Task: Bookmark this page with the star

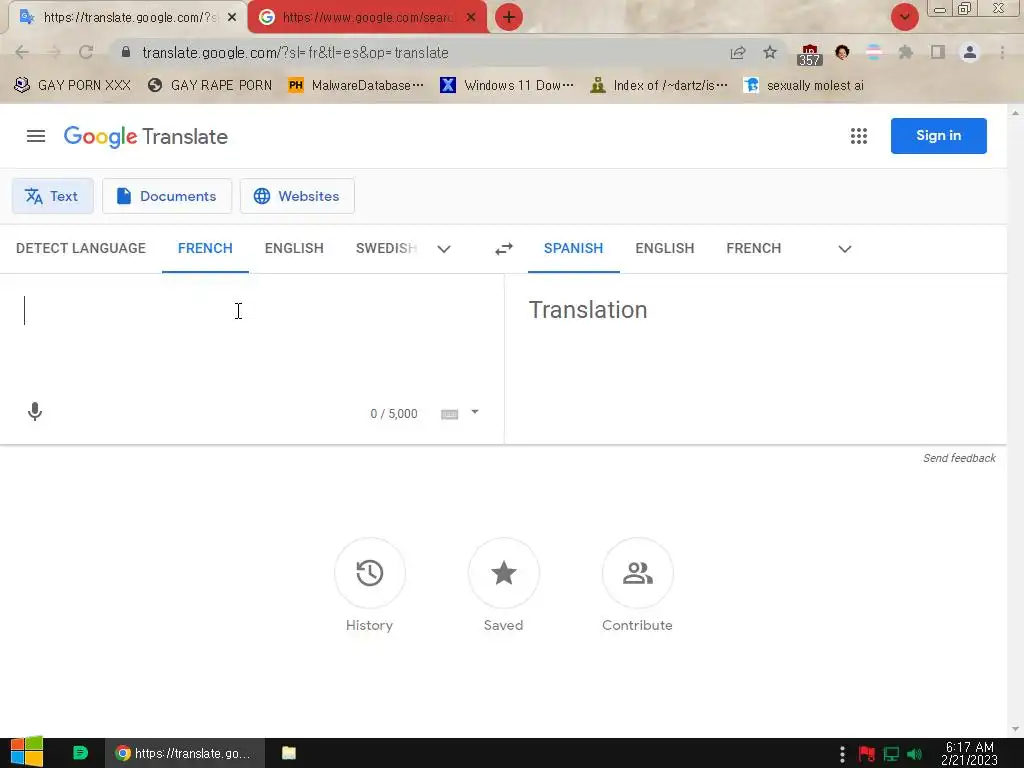Action: [x=770, y=52]
